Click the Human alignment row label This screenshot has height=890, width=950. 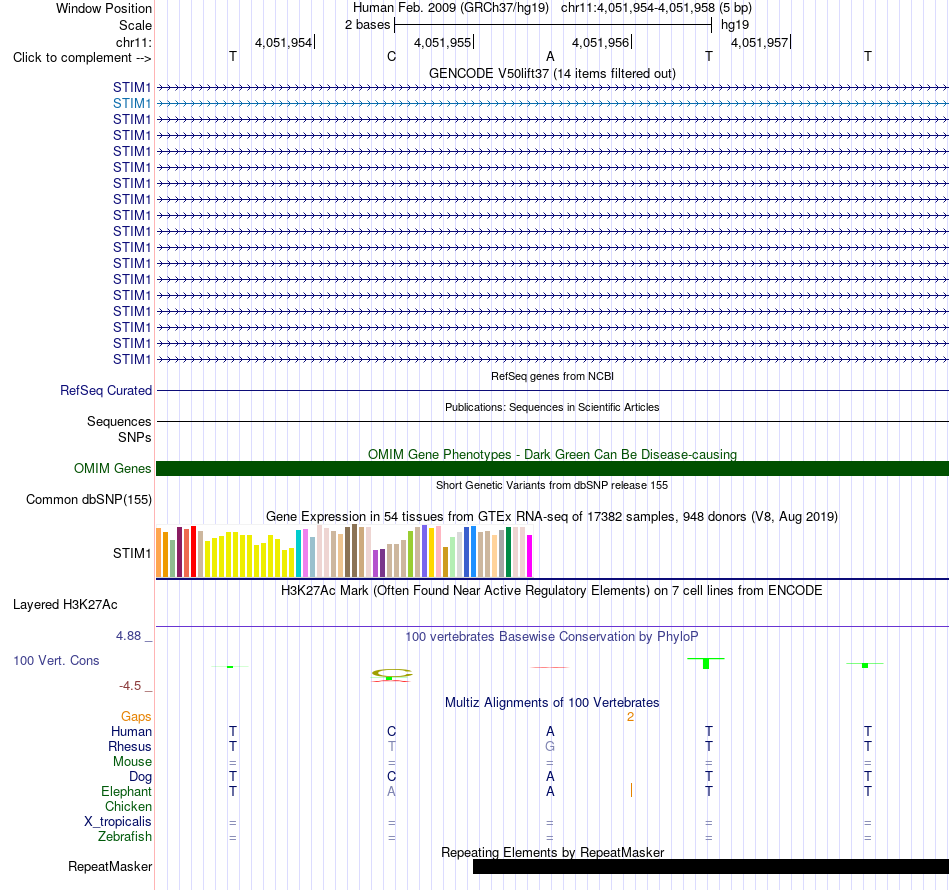tap(131, 731)
